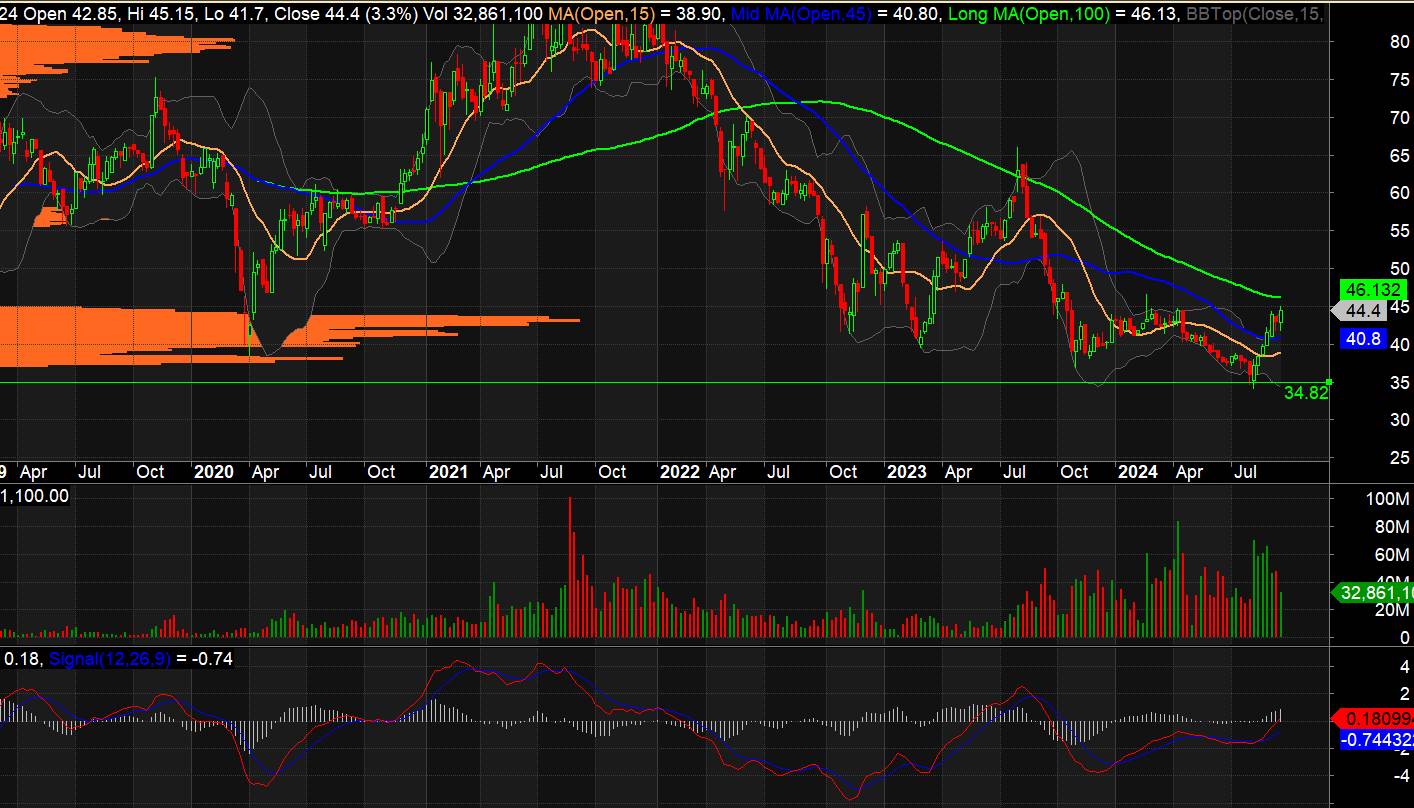Select the green volume value tag
The width and height of the screenshot is (1414, 808).
[1372, 593]
